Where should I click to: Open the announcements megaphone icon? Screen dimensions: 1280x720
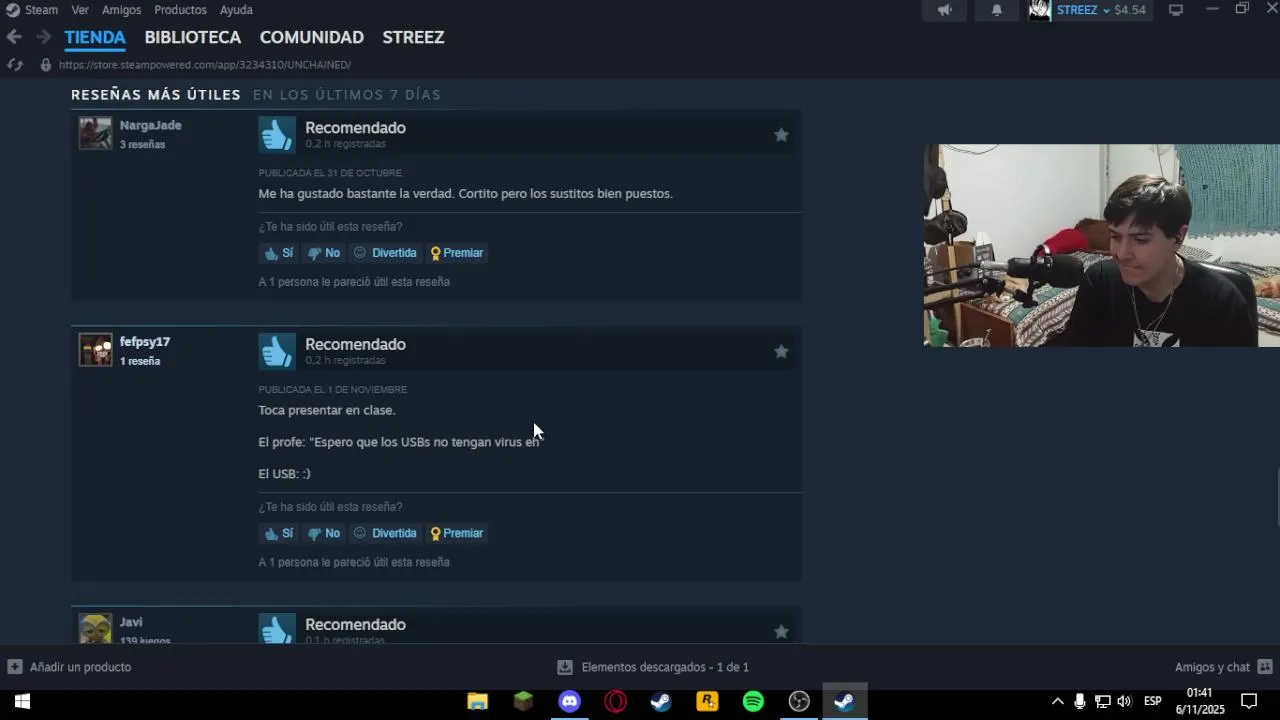tap(945, 10)
